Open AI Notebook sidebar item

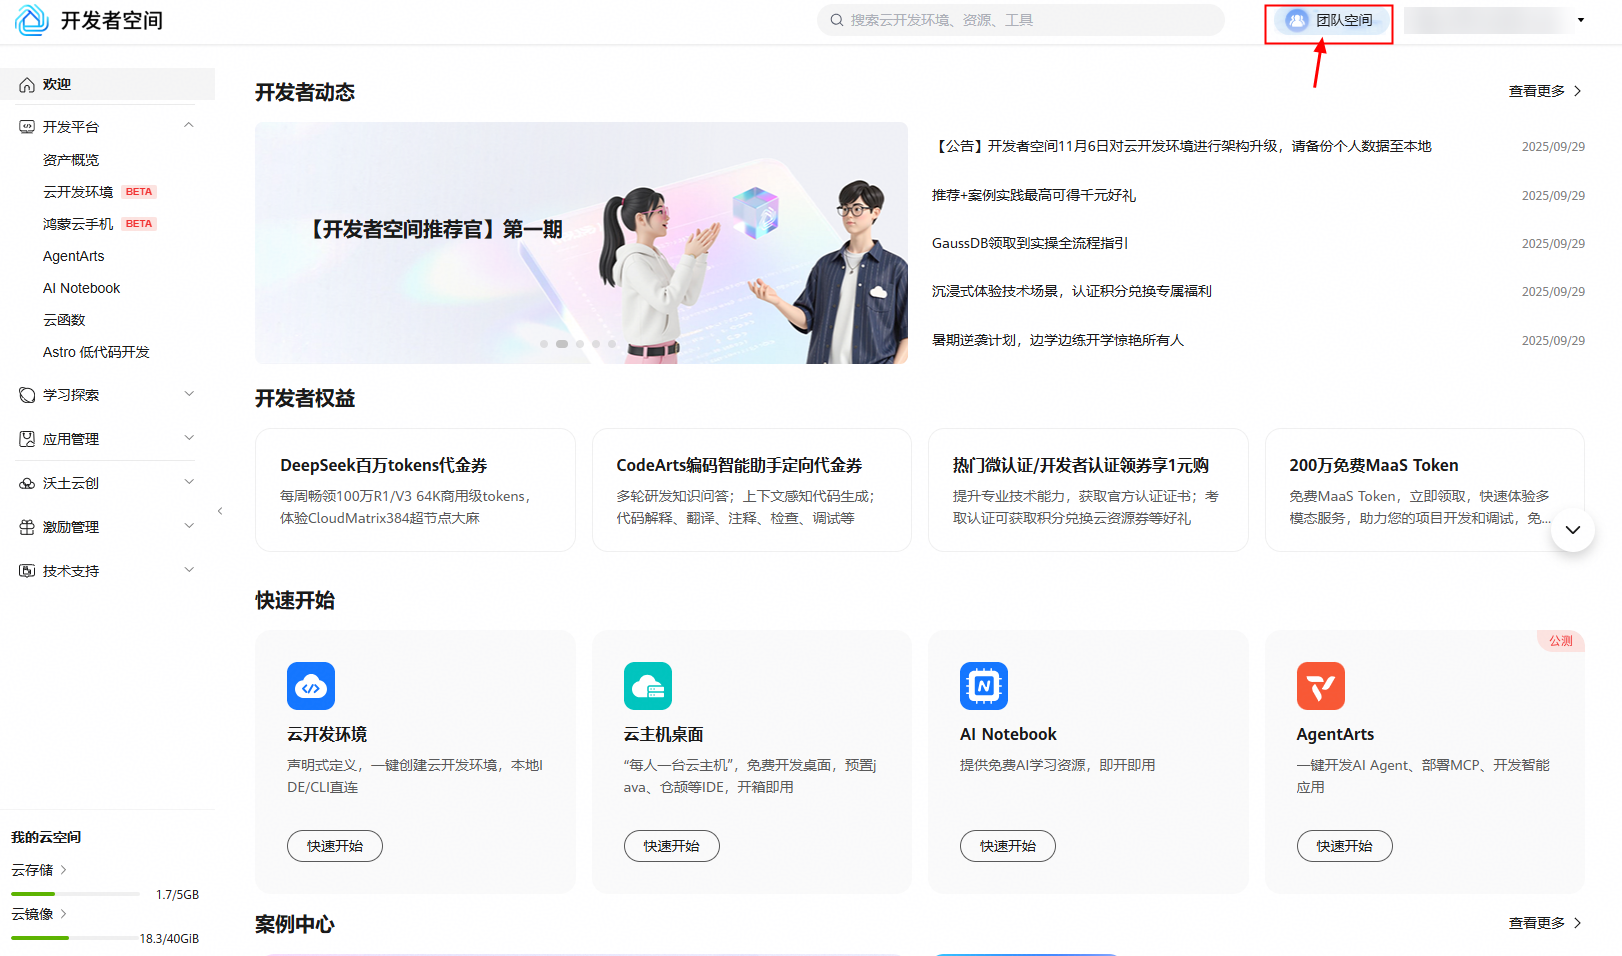pyautogui.click(x=82, y=288)
